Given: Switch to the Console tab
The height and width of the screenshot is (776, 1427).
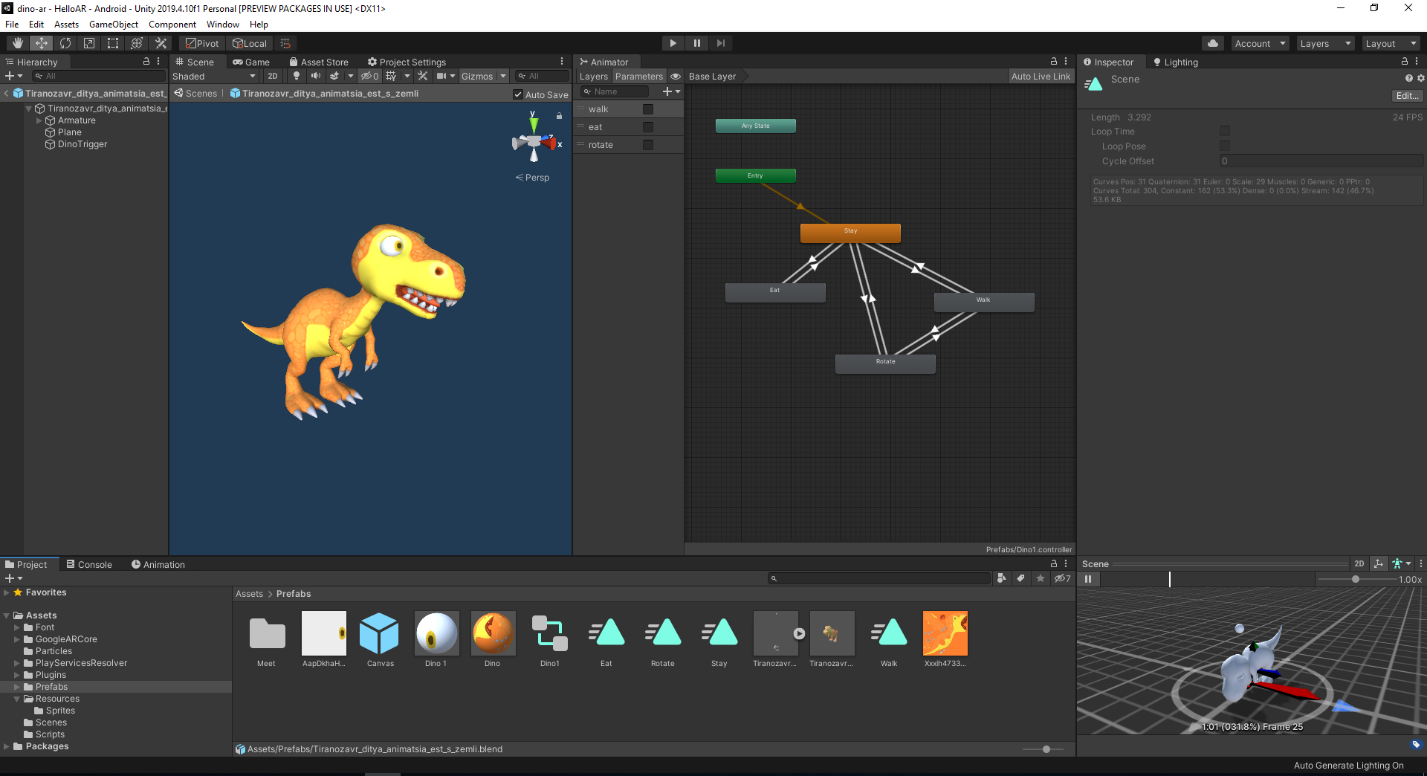Looking at the screenshot, I should (x=88, y=564).
